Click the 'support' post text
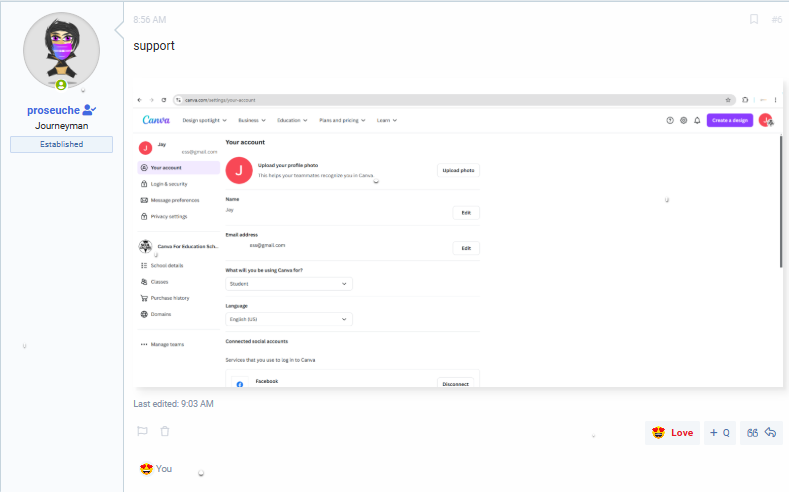The height and width of the screenshot is (492, 789). [154, 46]
